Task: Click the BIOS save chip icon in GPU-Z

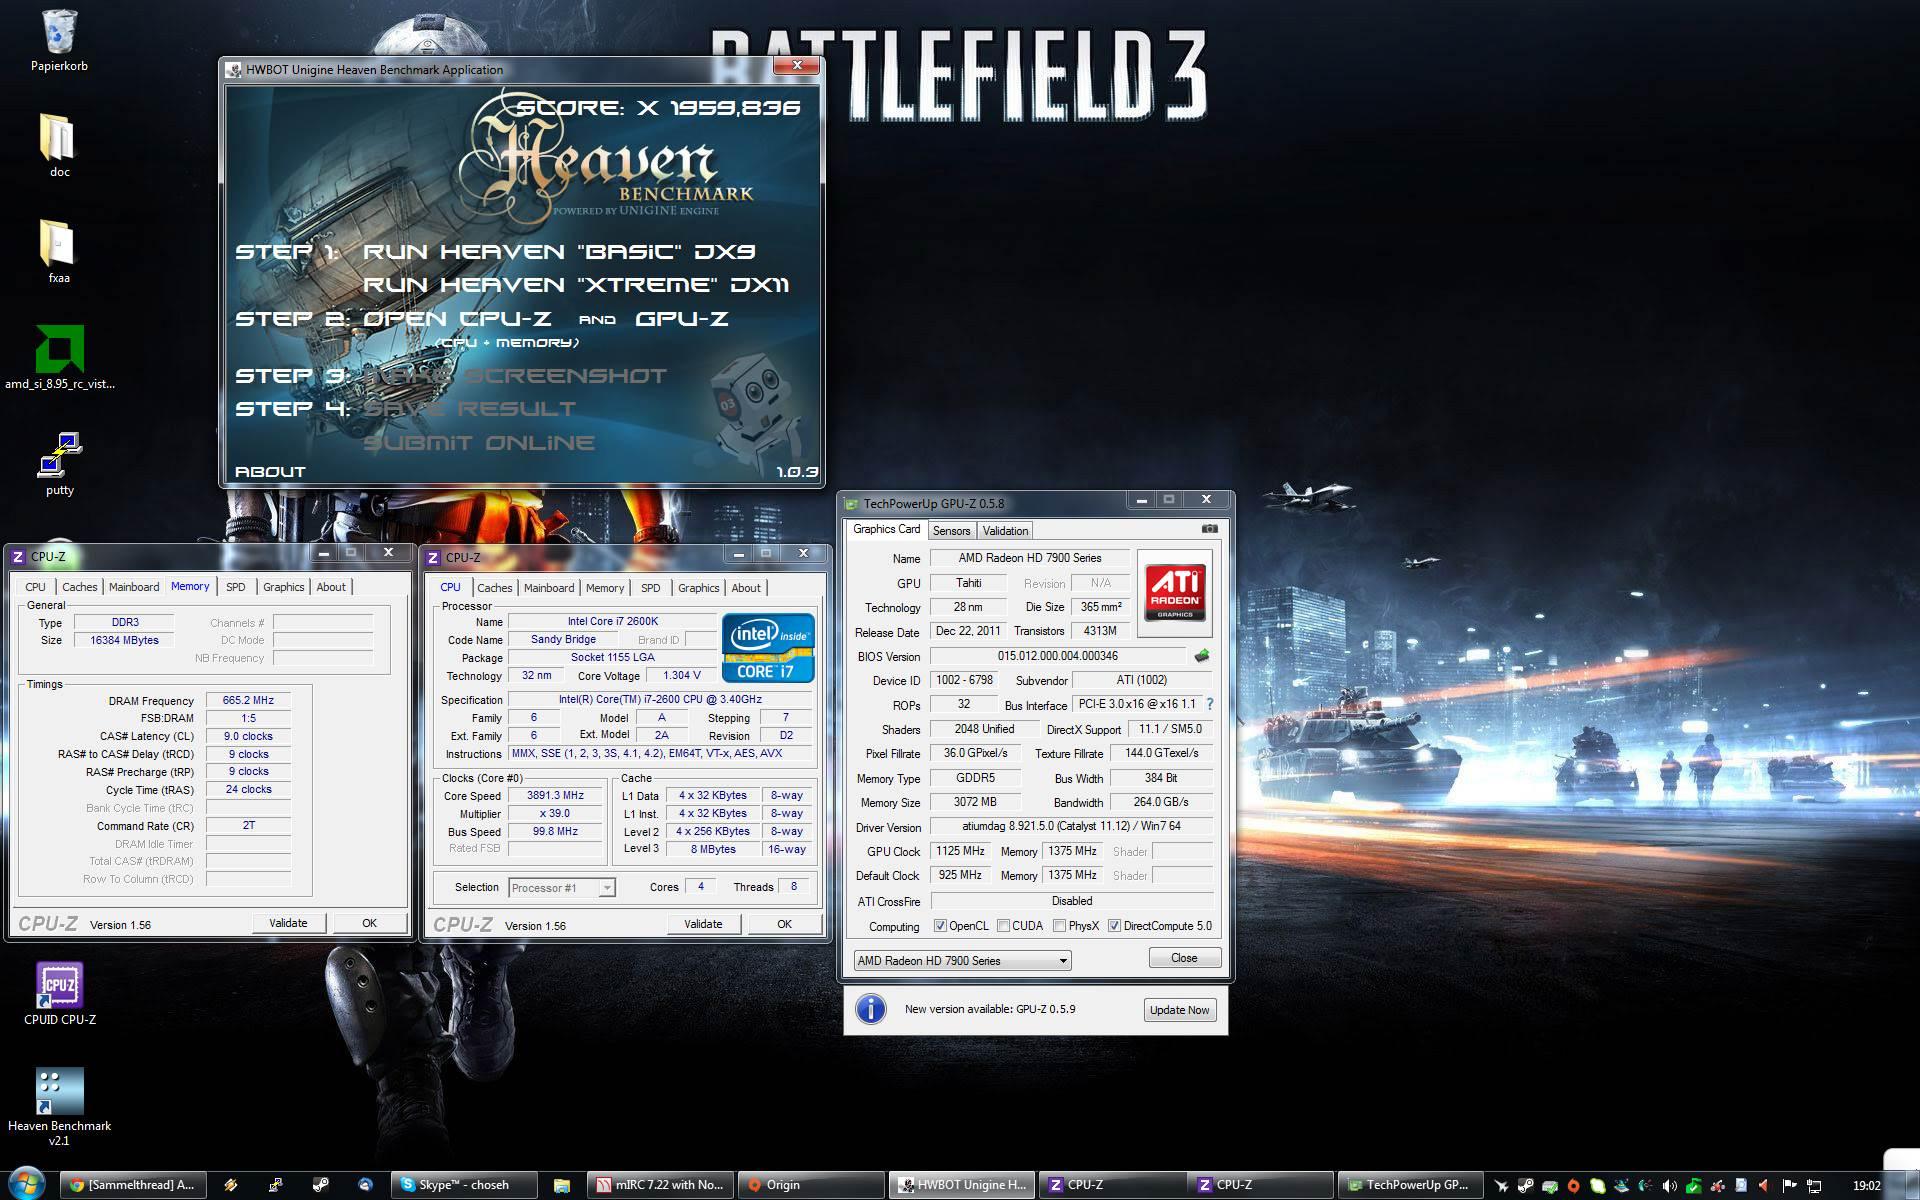Action: tap(1202, 656)
